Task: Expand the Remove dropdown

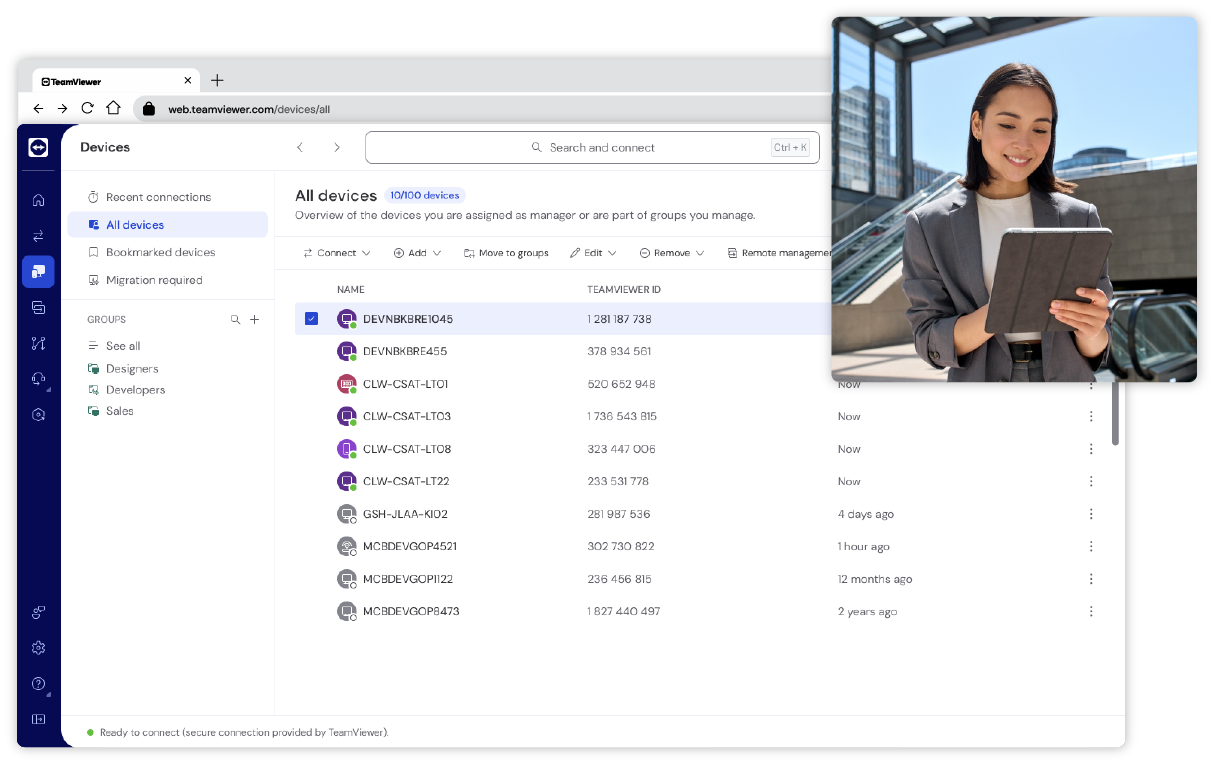Action: click(x=672, y=253)
